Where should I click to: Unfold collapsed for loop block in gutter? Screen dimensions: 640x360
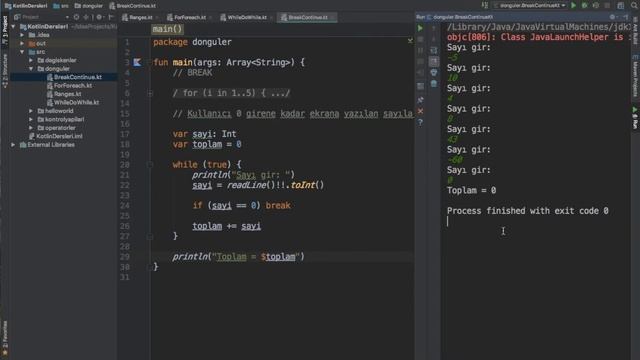pos(150,93)
